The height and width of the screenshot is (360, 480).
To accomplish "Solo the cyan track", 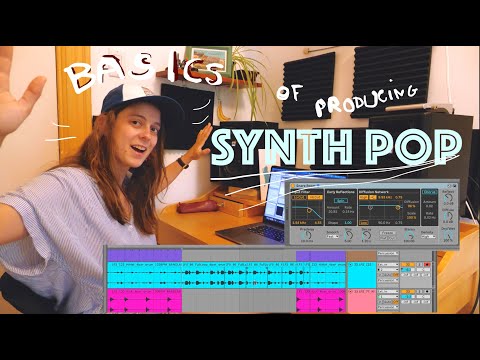I will (419, 264).
